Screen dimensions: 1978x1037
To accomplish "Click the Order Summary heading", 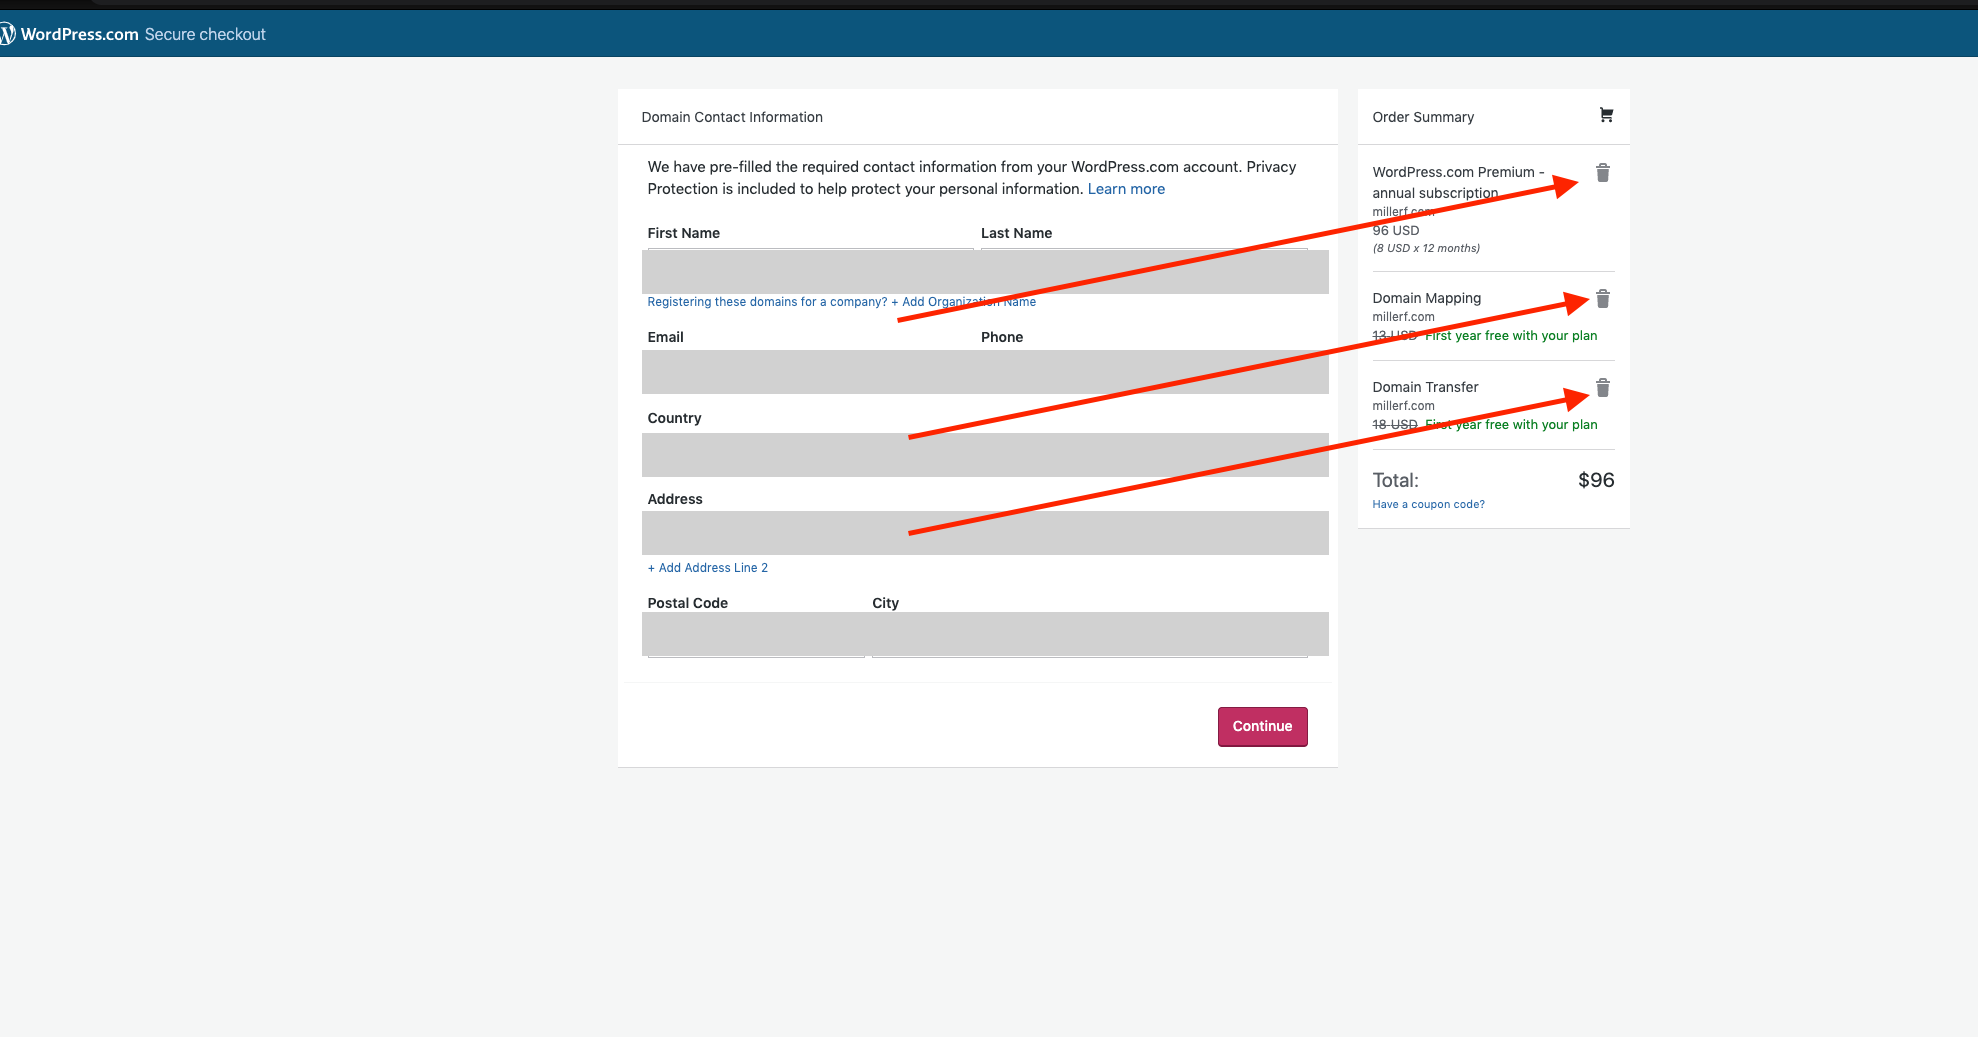I will (x=1423, y=117).
